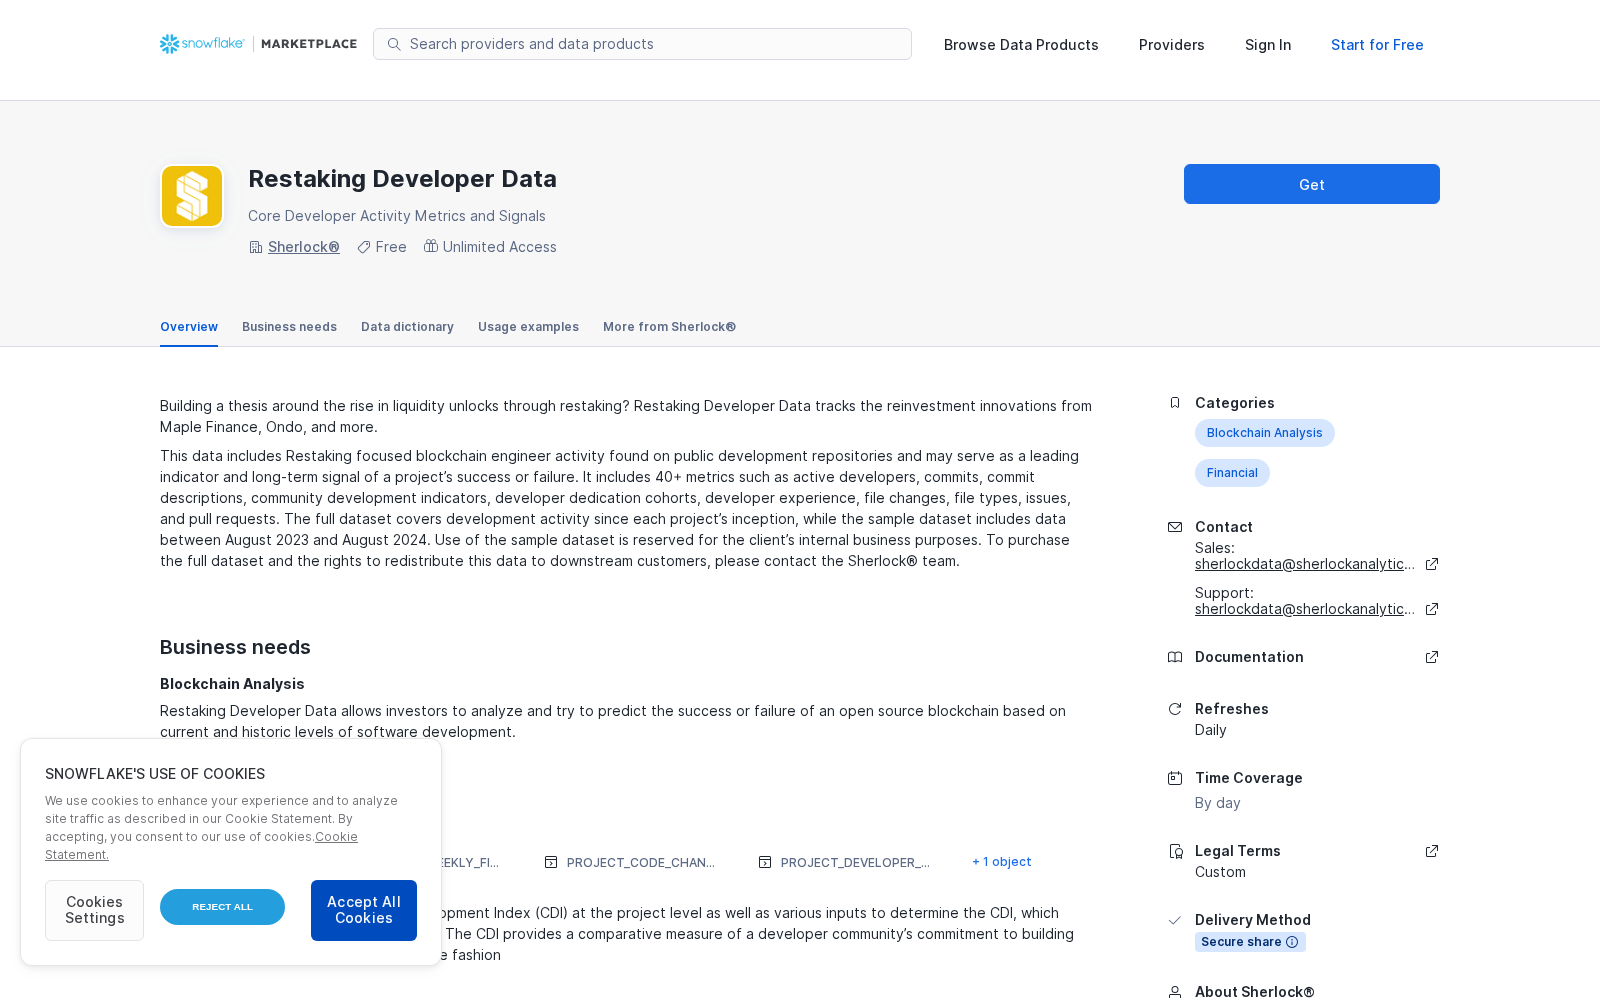This screenshot has height=1000, width=1600.
Task: Click the magnifier icon in the search bar
Action: point(394,44)
